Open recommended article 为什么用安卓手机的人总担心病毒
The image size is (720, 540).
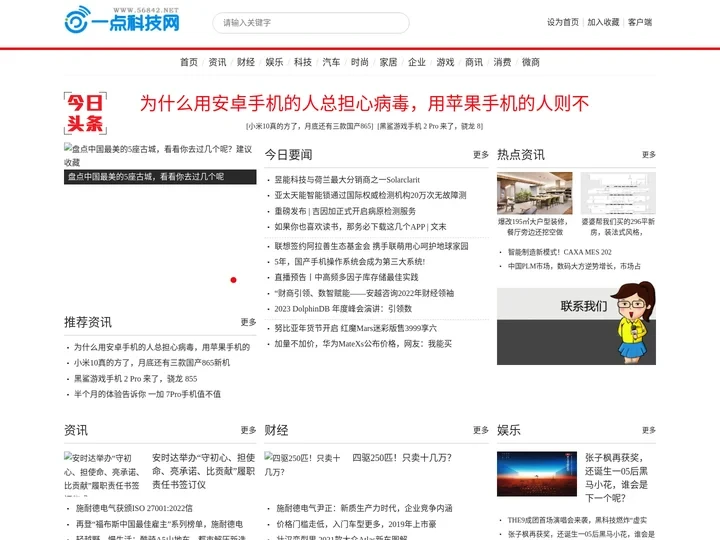(162, 347)
